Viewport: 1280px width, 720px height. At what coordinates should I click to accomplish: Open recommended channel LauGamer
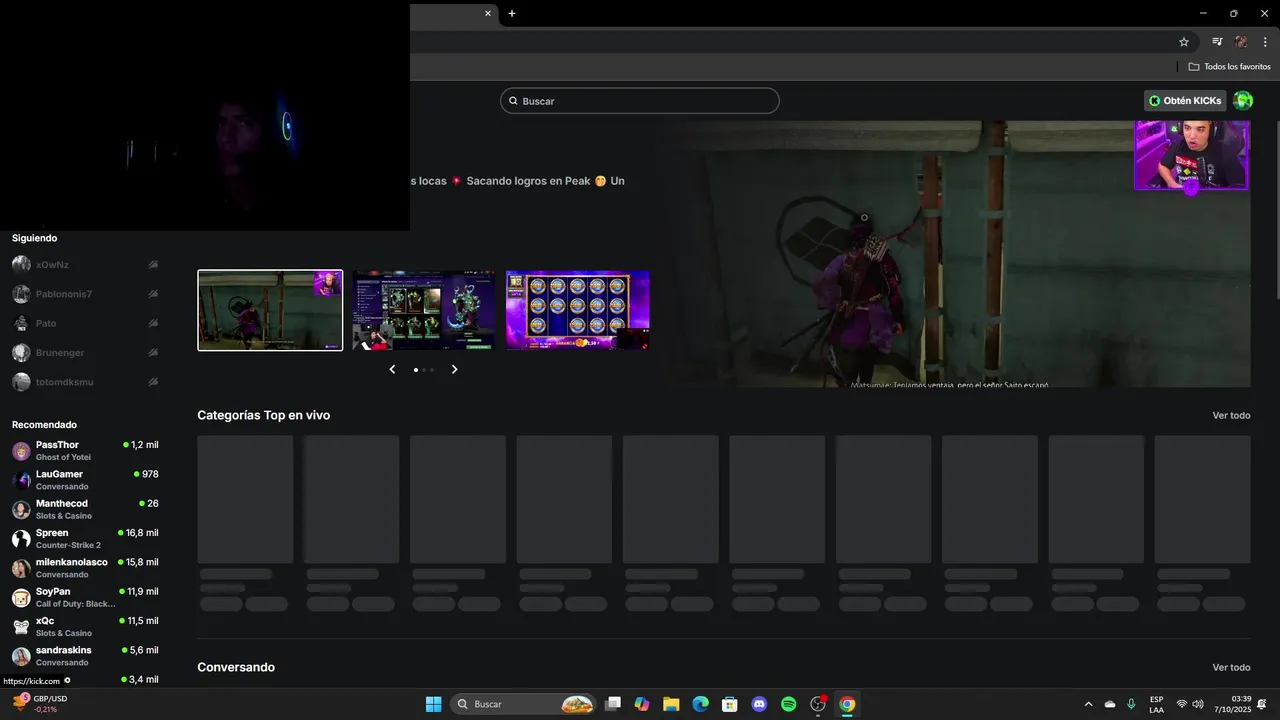(85, 480)
